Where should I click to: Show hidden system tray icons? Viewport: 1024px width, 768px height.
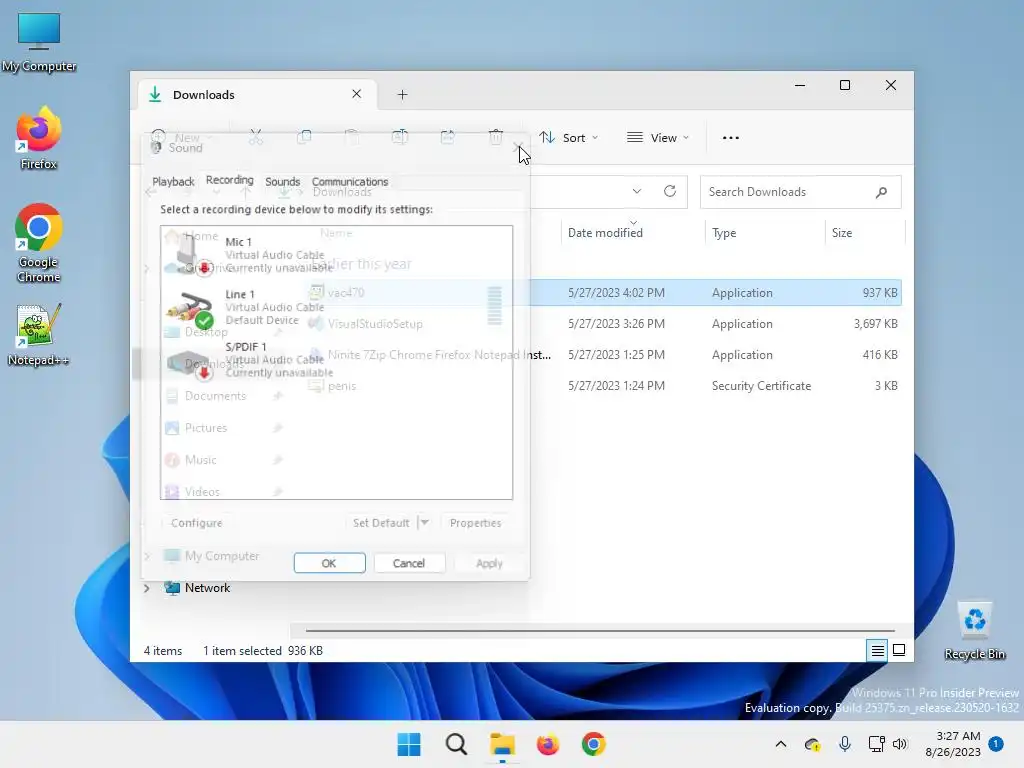pos(780,744)
